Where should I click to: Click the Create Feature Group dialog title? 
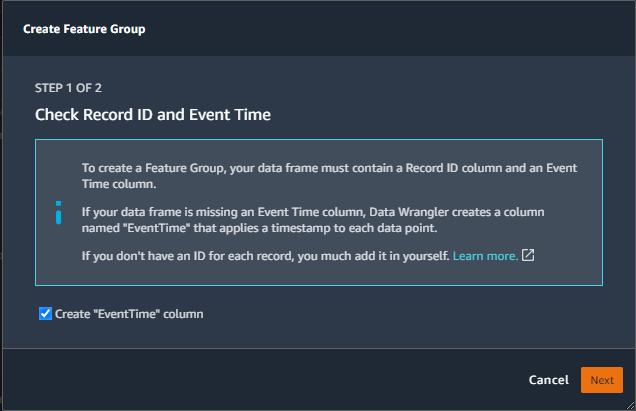(84, 29)
